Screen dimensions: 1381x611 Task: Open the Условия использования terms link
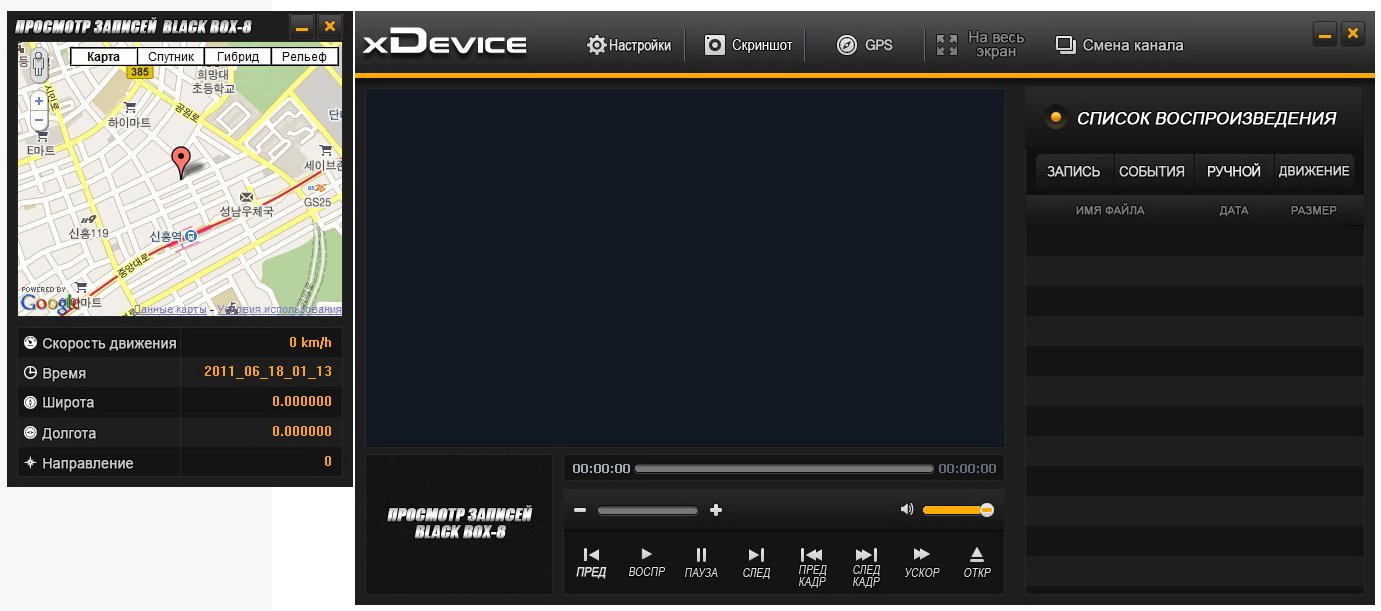point(280,310)
